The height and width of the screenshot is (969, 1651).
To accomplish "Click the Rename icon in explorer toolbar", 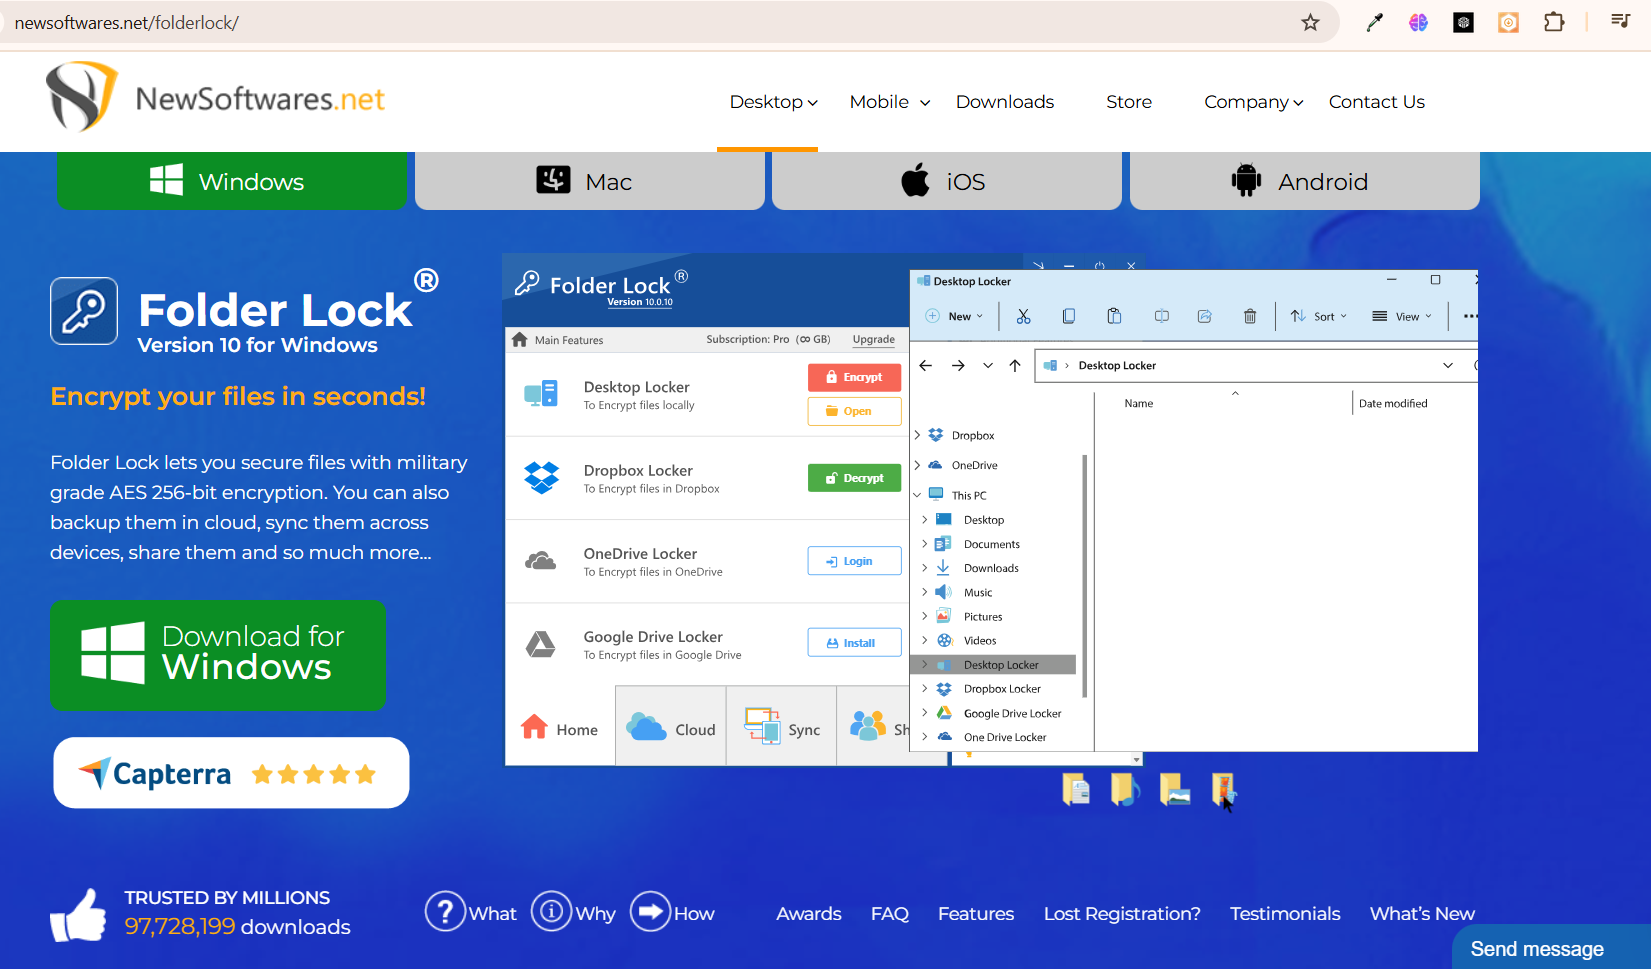I will pyautogui.click(x=1161, y=316).
